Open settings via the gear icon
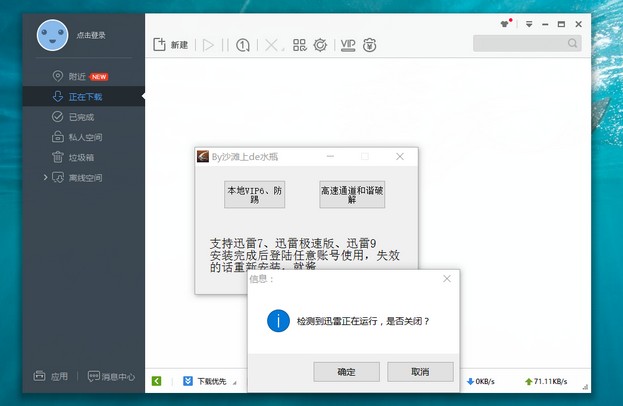623x406 pixels. 320,45
